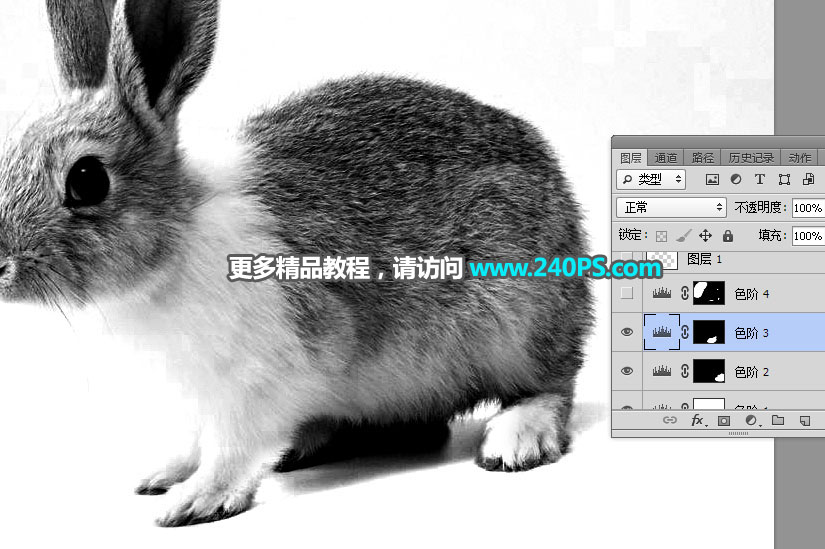825x549 pixels.
Task: Switch to the 通道 tab
Action: (x=666, y=158)
